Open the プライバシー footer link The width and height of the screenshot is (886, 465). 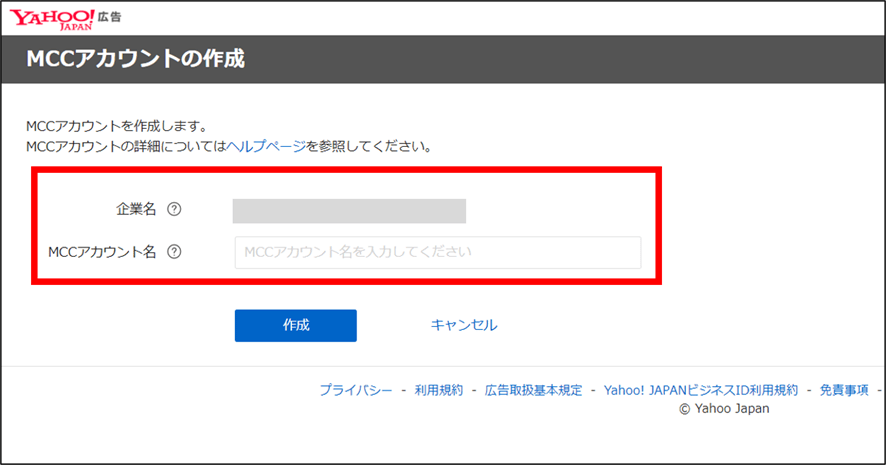(x=356, y=390)
